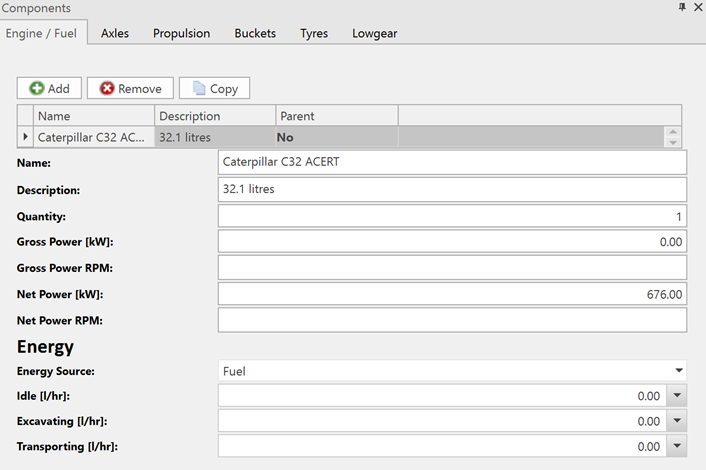Click the Excavating [l/hr] value field
706x470 pixels.
pyautogui.click(x=442, y=421)
